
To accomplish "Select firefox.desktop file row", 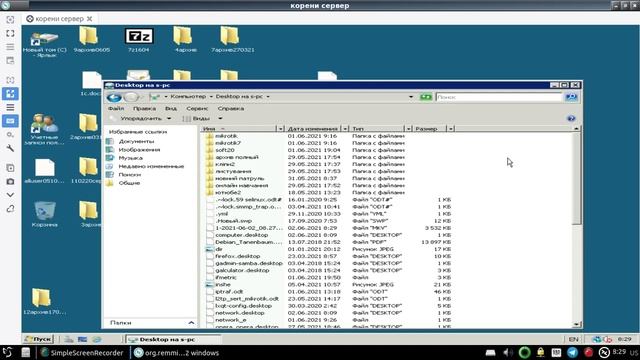I will [x=328, y=256].
